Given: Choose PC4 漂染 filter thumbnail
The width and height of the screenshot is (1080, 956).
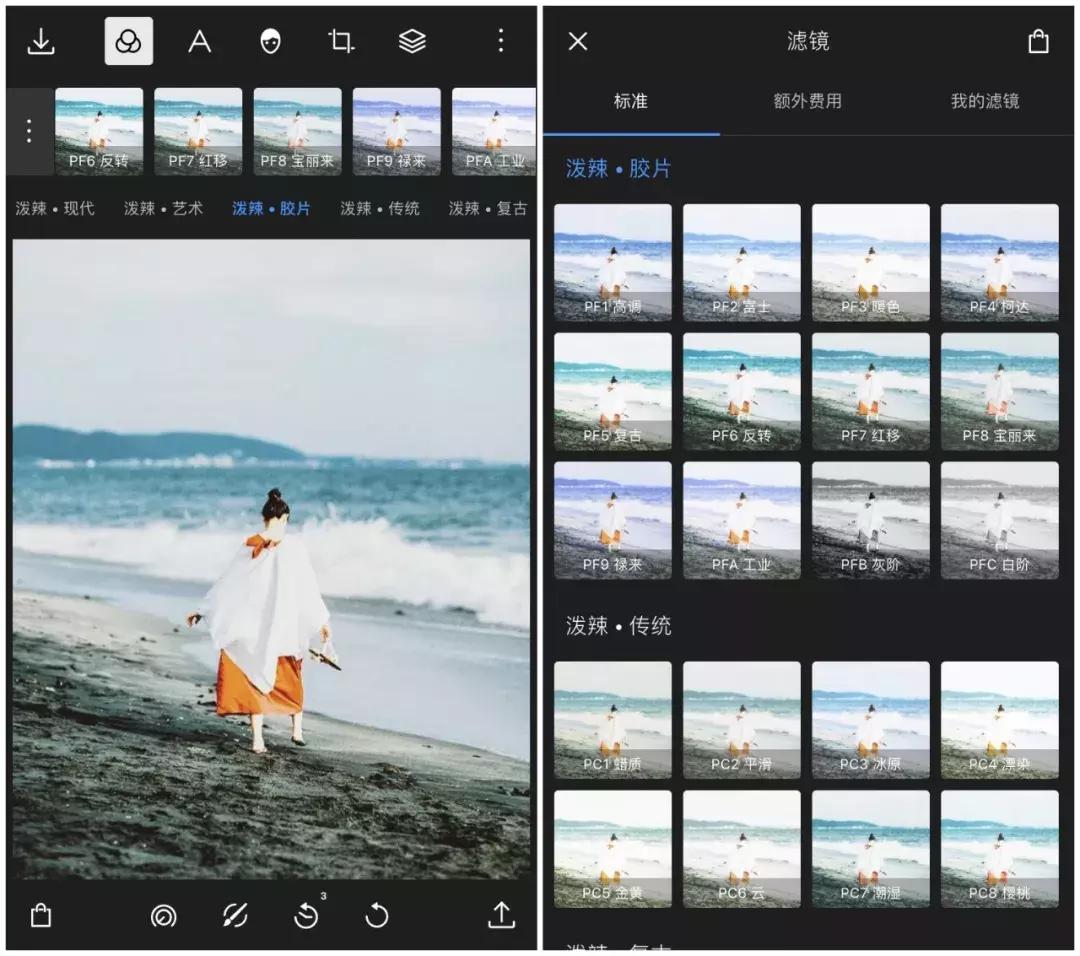Looking at the screenshot, I should pos(999,720).
